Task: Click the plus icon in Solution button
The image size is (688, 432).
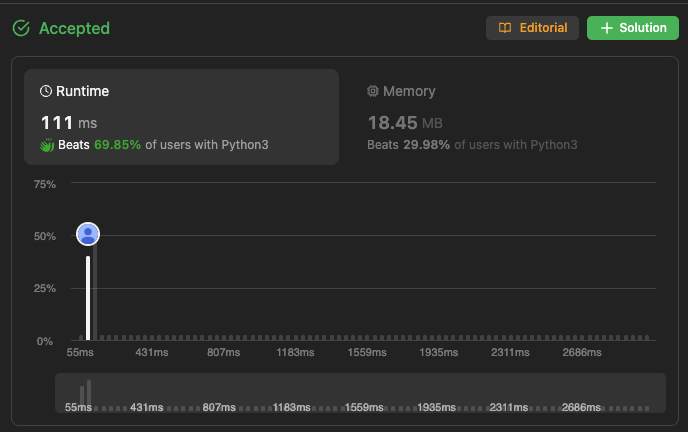Action: click(606, 28)
